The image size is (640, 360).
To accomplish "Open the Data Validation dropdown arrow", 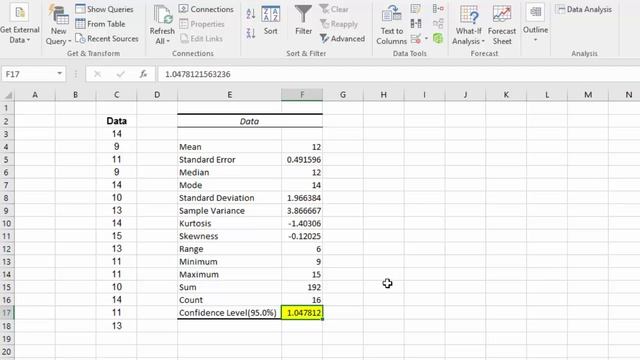I will [x=426, y=39].
